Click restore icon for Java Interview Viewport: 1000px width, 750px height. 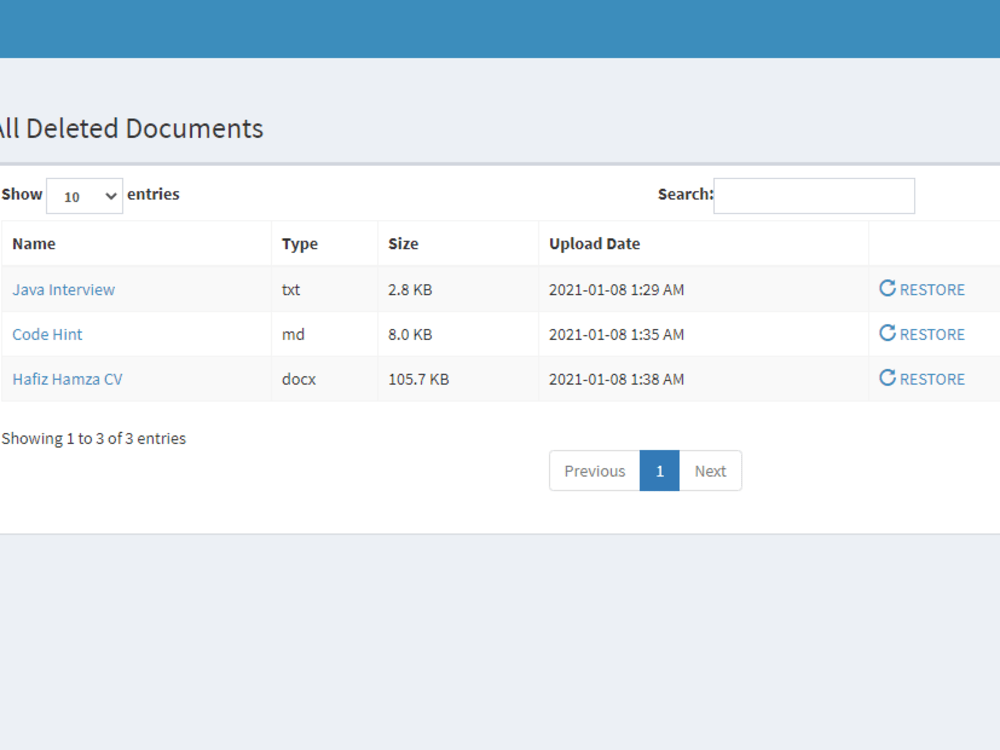[887, 288]
